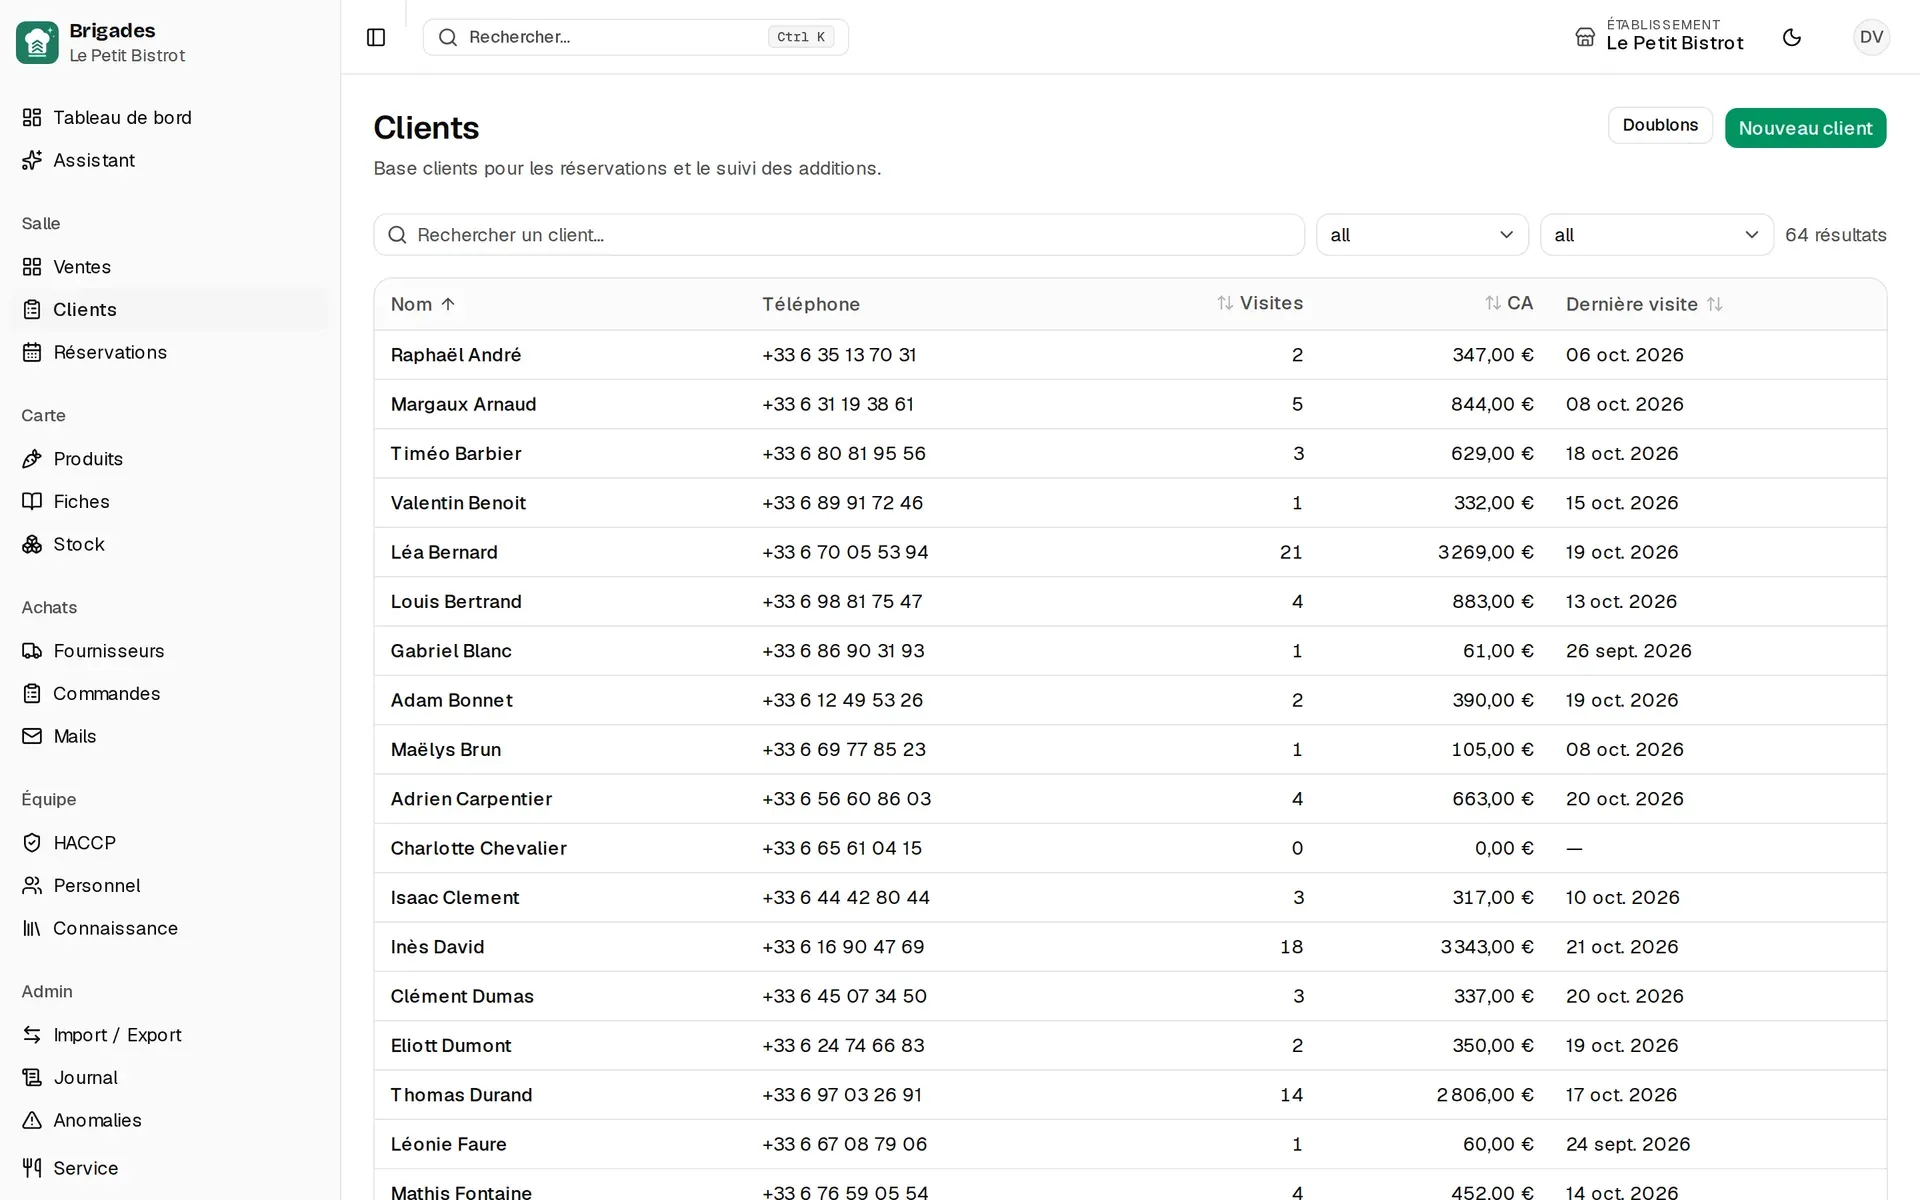The image size is (1920, 1200).
Task: Open client row Léa Bernard
Action: [x=1130, y=552]
